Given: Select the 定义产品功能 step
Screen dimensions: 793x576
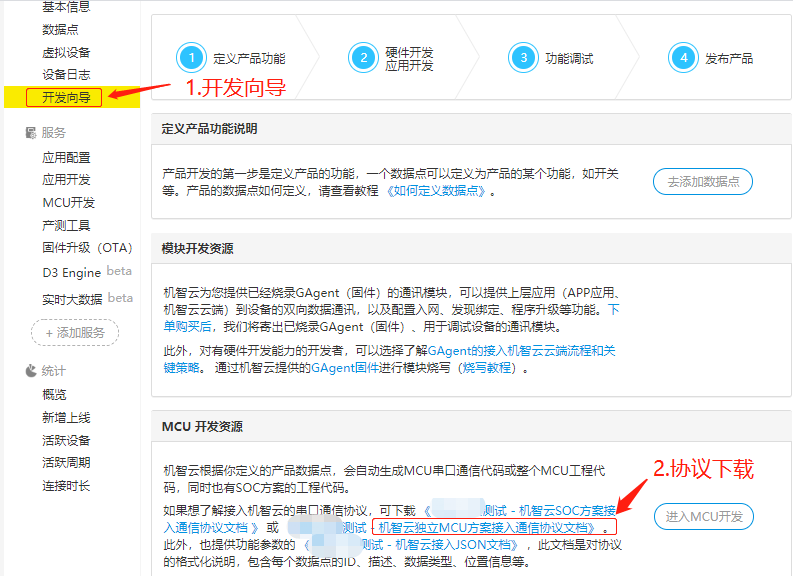Looking at the screenshot, I should (x=249, y=58).
